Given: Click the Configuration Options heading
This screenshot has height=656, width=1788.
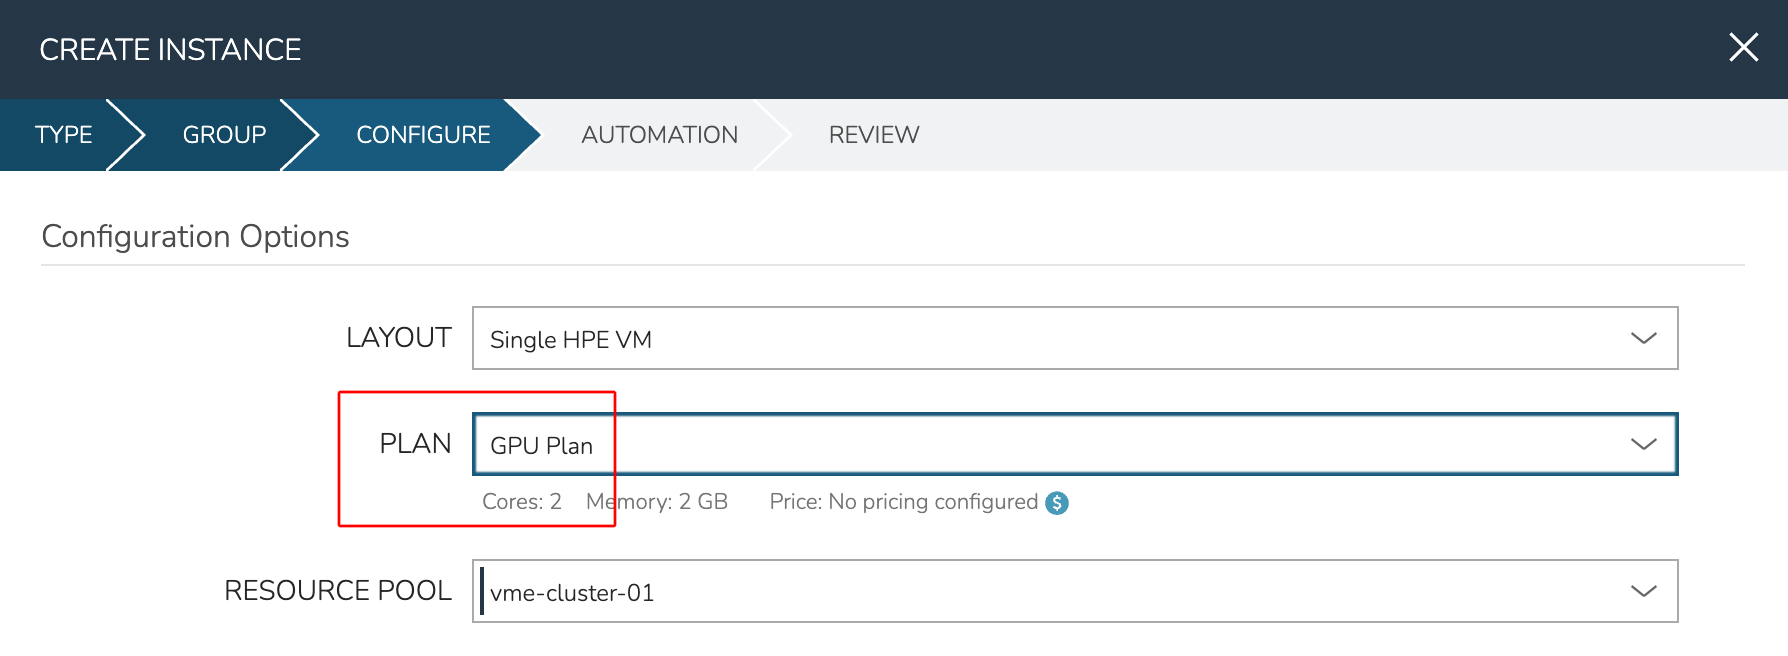Looking at the screenshot, I should pos(195,237).
